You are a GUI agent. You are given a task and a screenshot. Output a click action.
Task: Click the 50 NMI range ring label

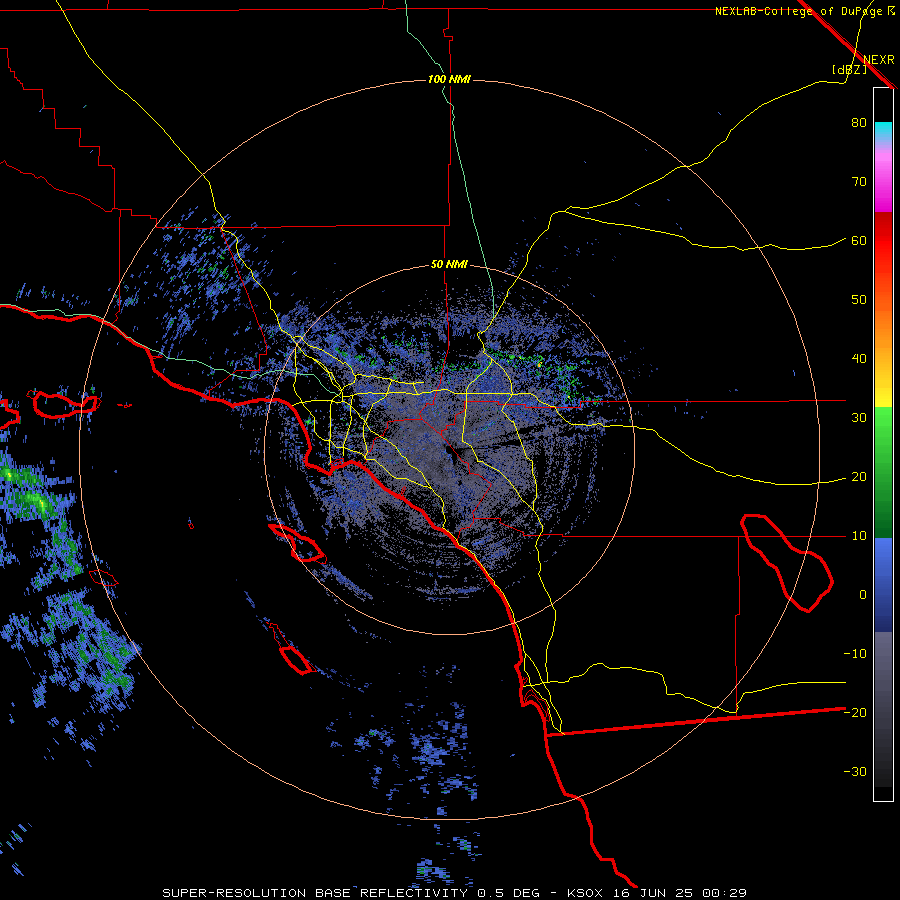click(x=449, y=265)
